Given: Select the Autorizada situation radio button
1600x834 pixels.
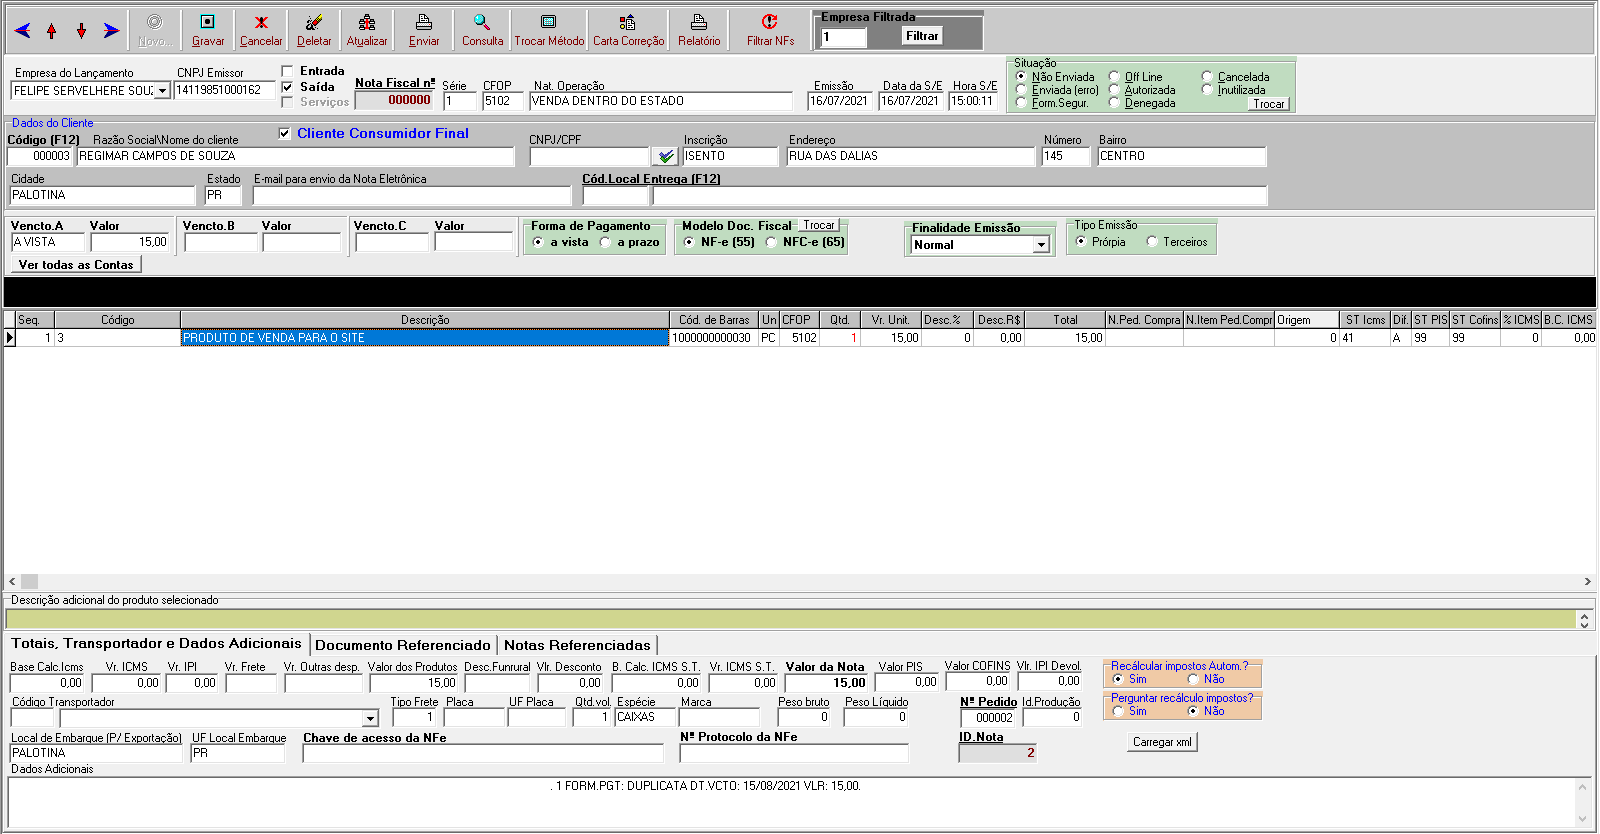Looking at the screenshot, I should click(x=1114, y=90).
